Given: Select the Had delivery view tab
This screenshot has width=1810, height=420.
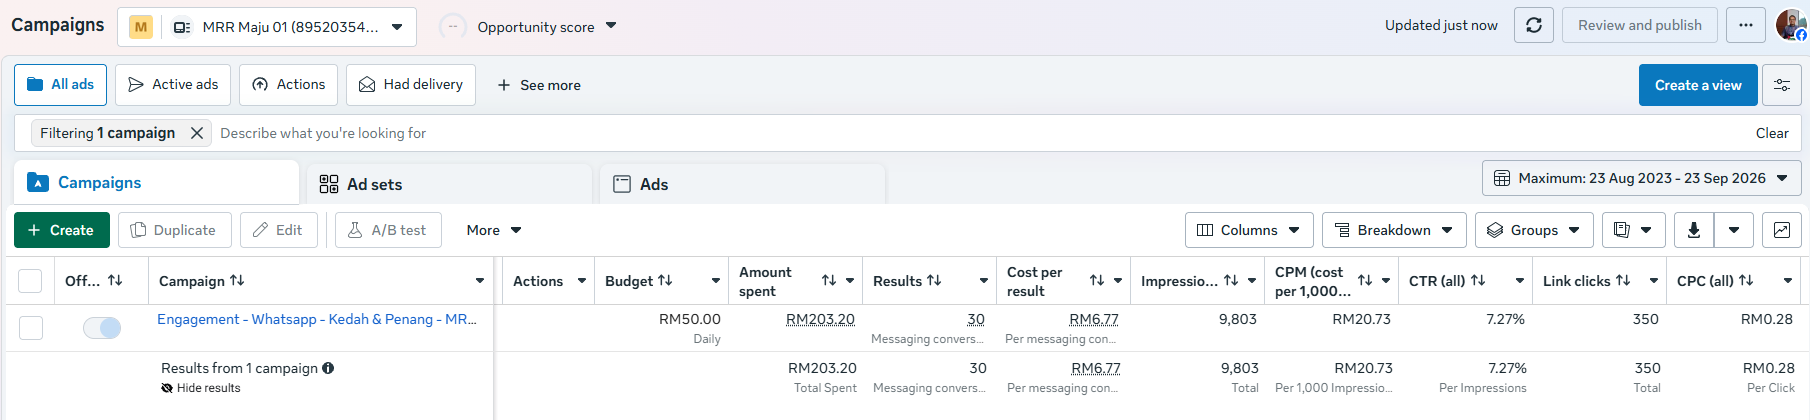Looking at the screenshot, I should pyautogui.click(x=411, y=85).
